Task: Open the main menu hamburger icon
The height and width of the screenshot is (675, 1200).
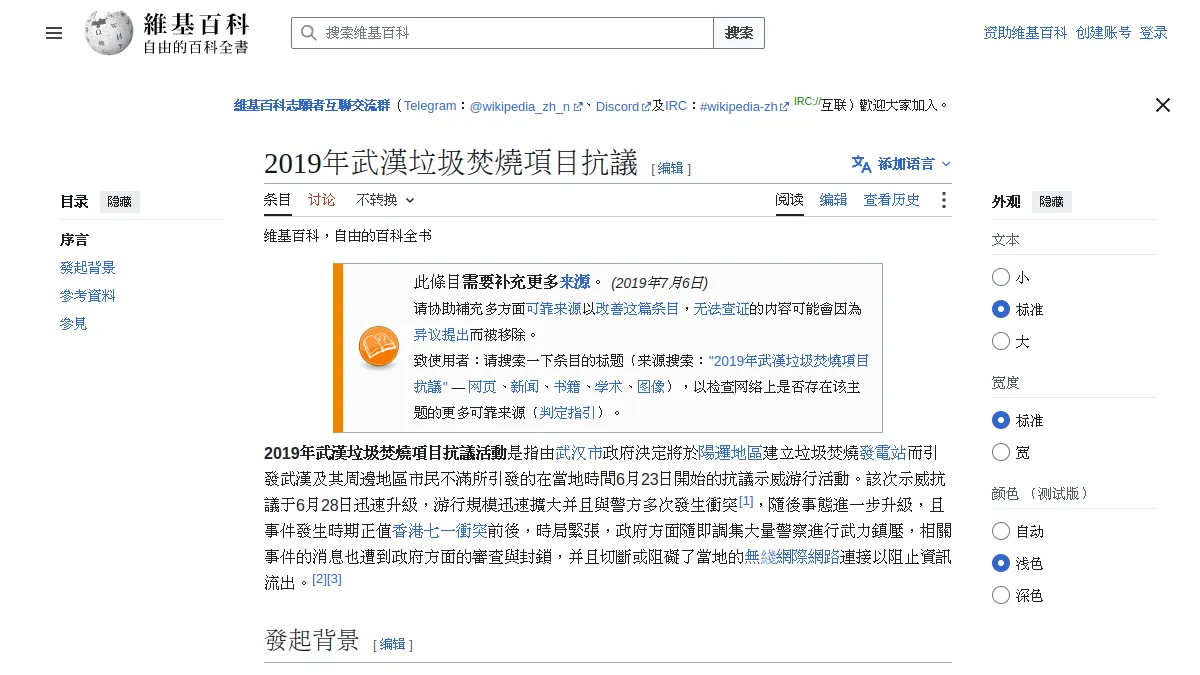Action: tap(54, 33)
